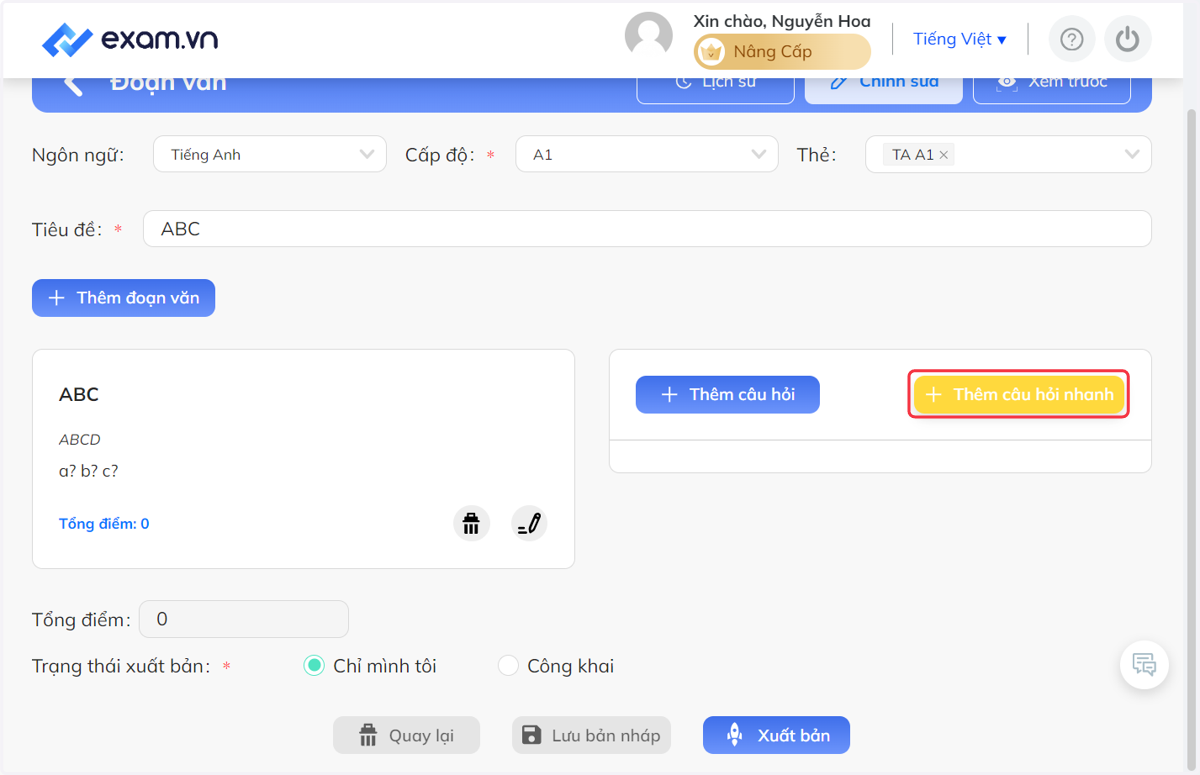The height and width of the screenshot is (775, 1200).
Task: Click the Quay lại button
Action: click(406, 735)
